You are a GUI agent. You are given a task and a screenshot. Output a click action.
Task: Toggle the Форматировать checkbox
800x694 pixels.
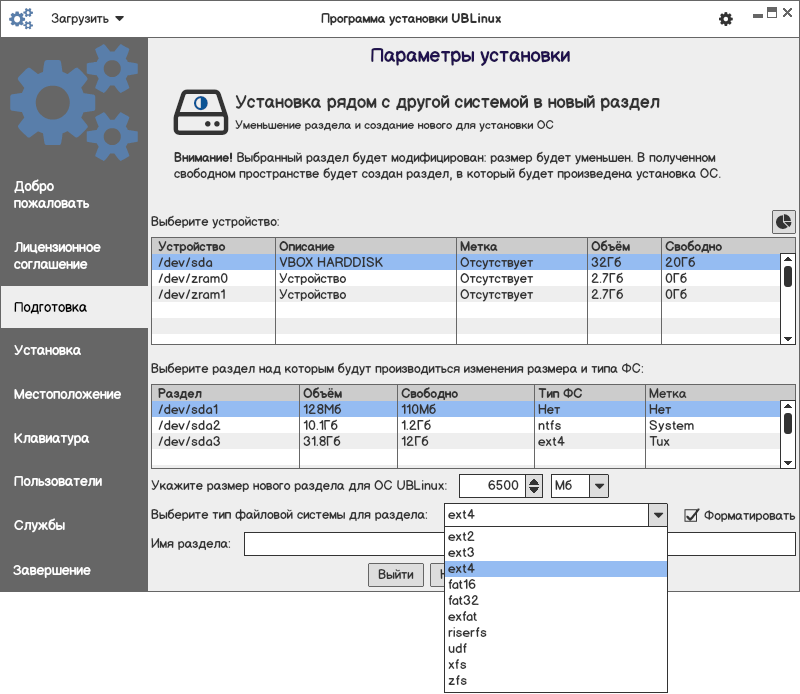click(691, 515)
